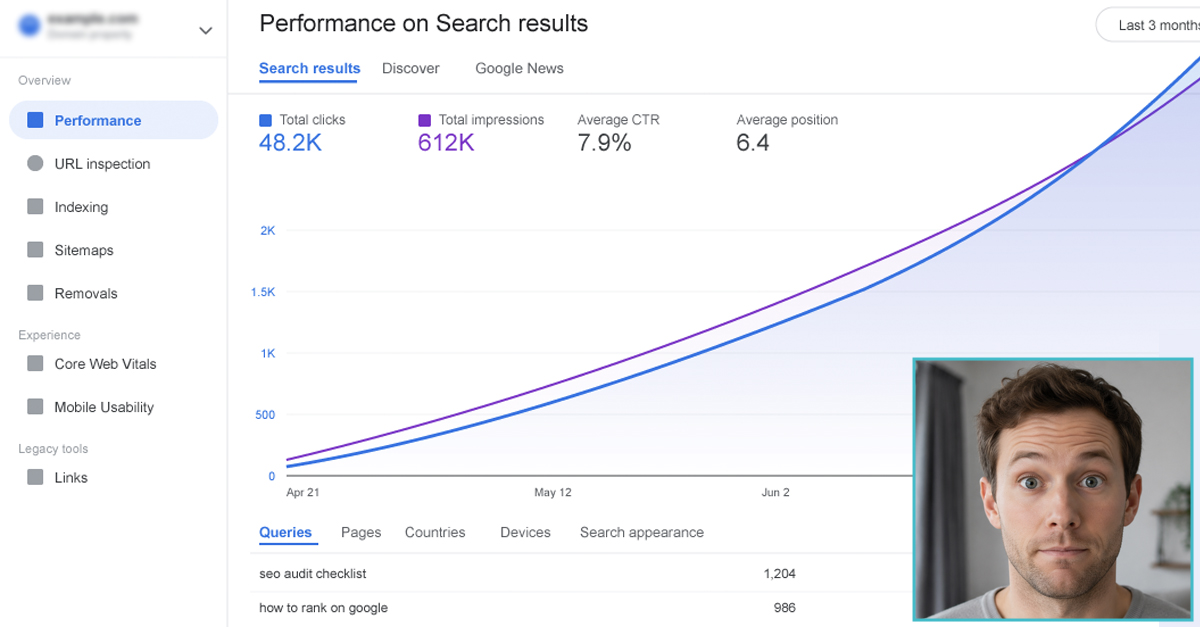Click the Core Web Vitals icon
This screenshot has width=1200, height=627.
(x=35, y=364)
